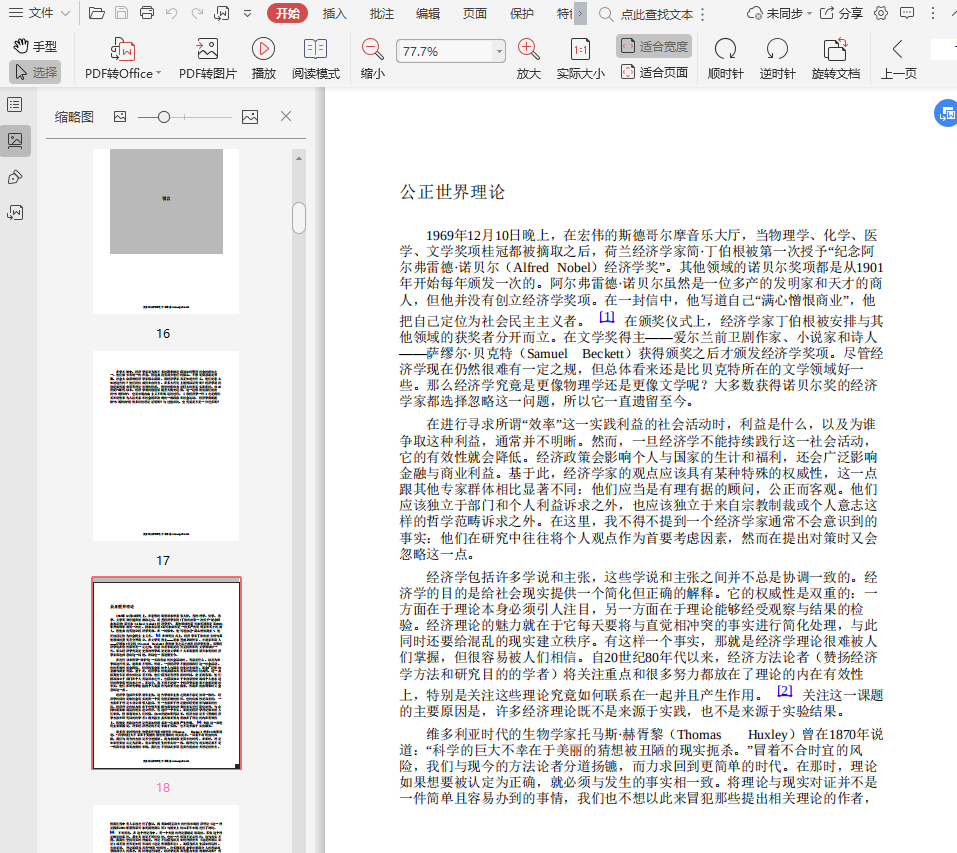Click the thumbnail size slider handle
The image size is (957, 853).
(164, 117)
